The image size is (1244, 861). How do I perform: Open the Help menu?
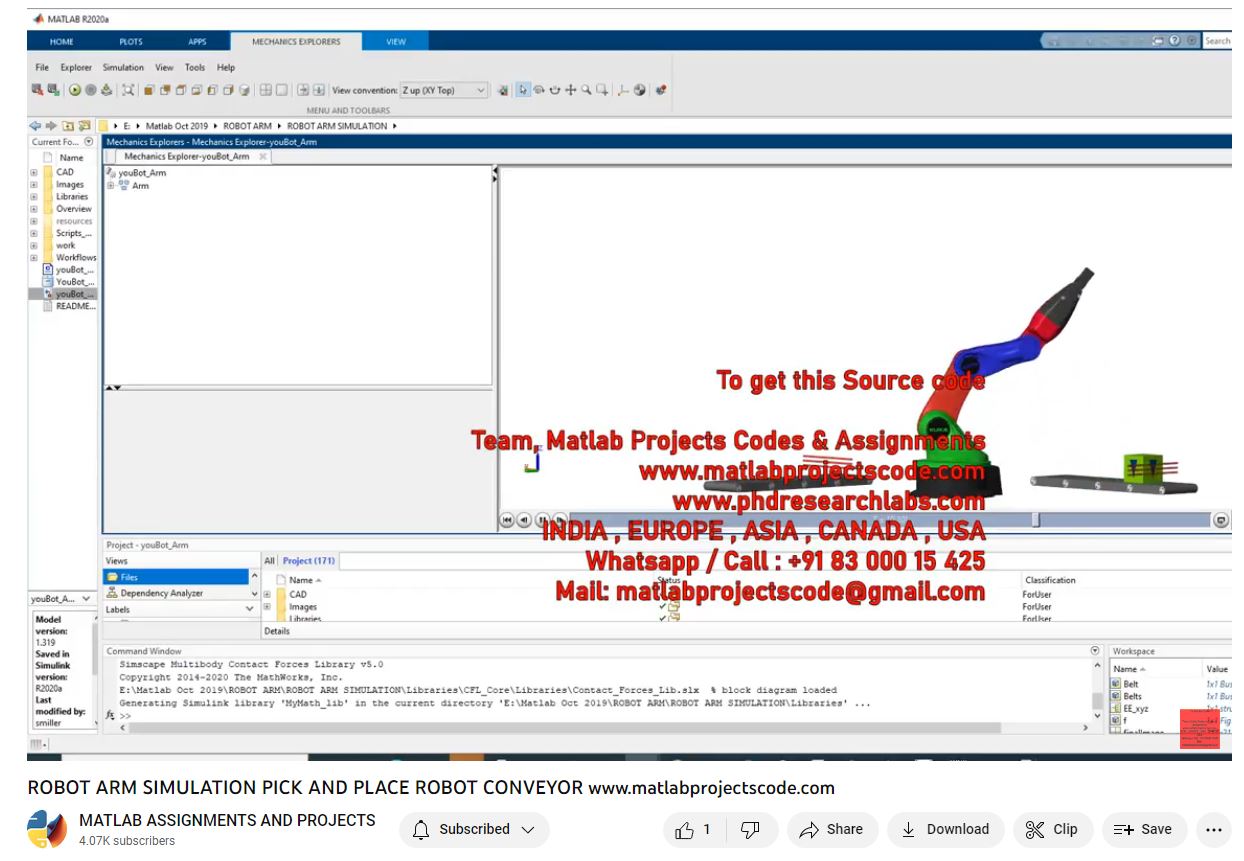coord(226,68)
